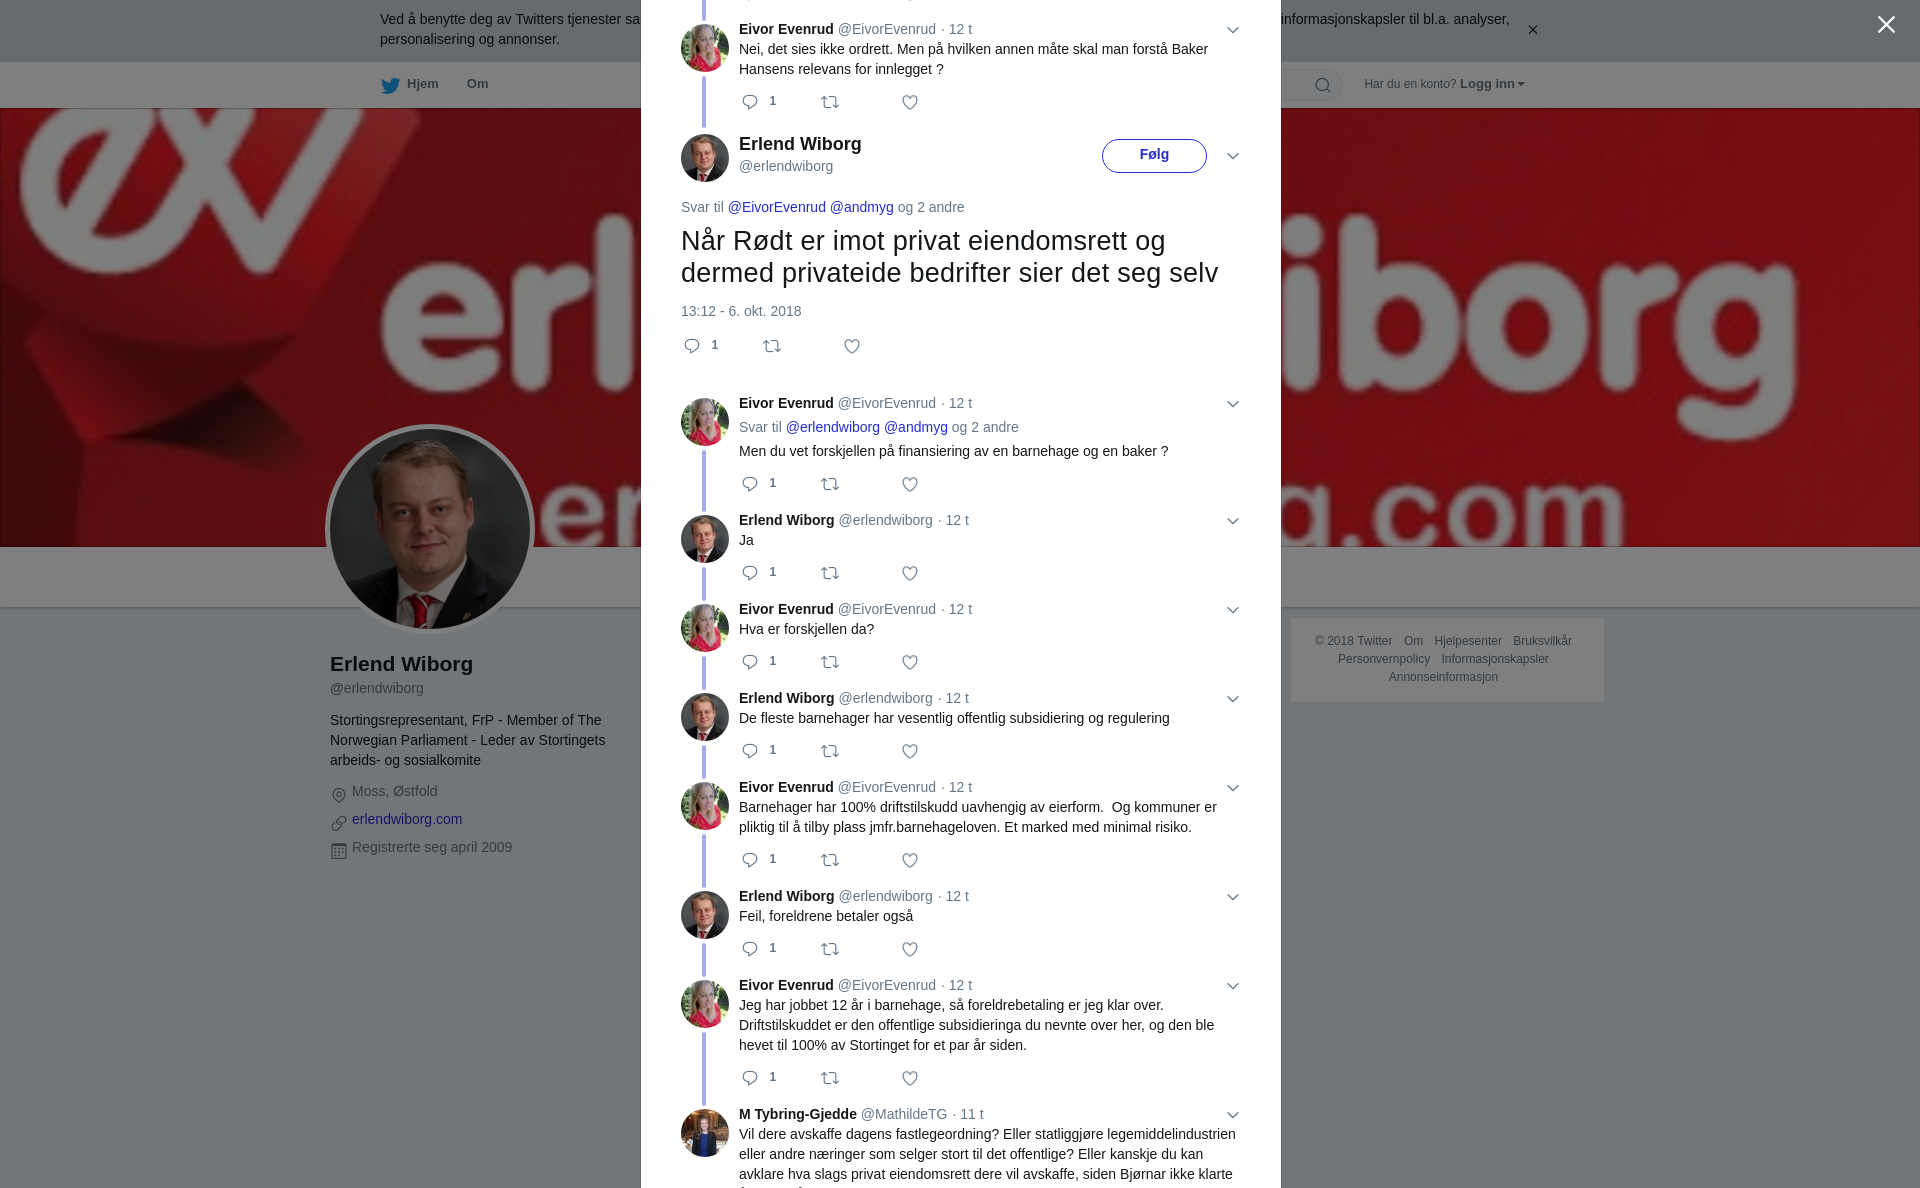This screenshot has height=1188, width=1920.
Task: Open Erlend Wiborg's large profile photo
Action: [x=430, y=529]
